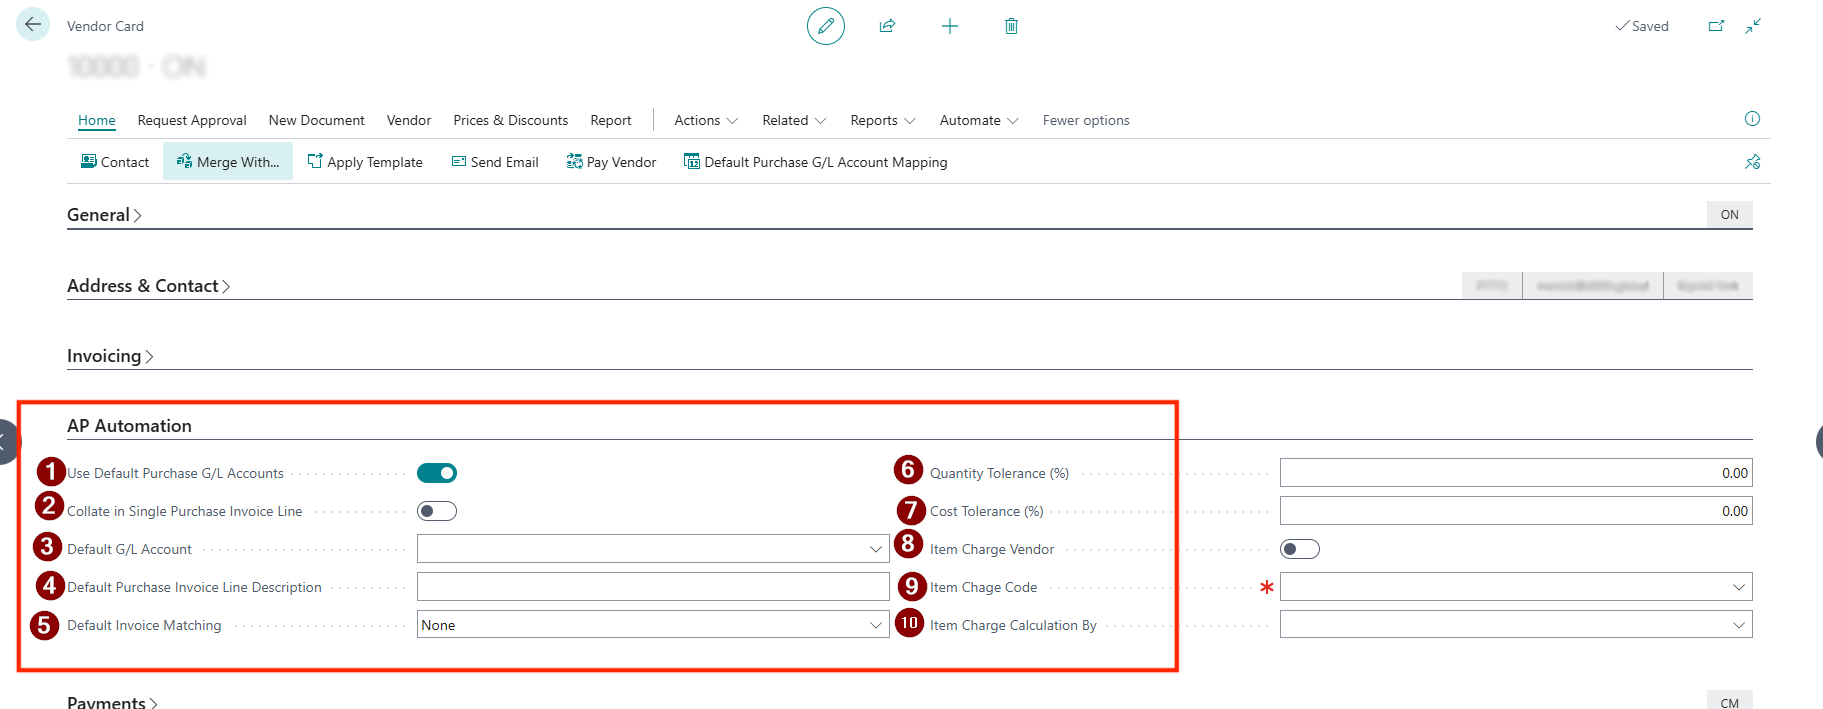Image resolution: width=1823 pixels, height=709 pixels.
Task: Click the trash delete icon
Action: click(x=1011, y=26)
